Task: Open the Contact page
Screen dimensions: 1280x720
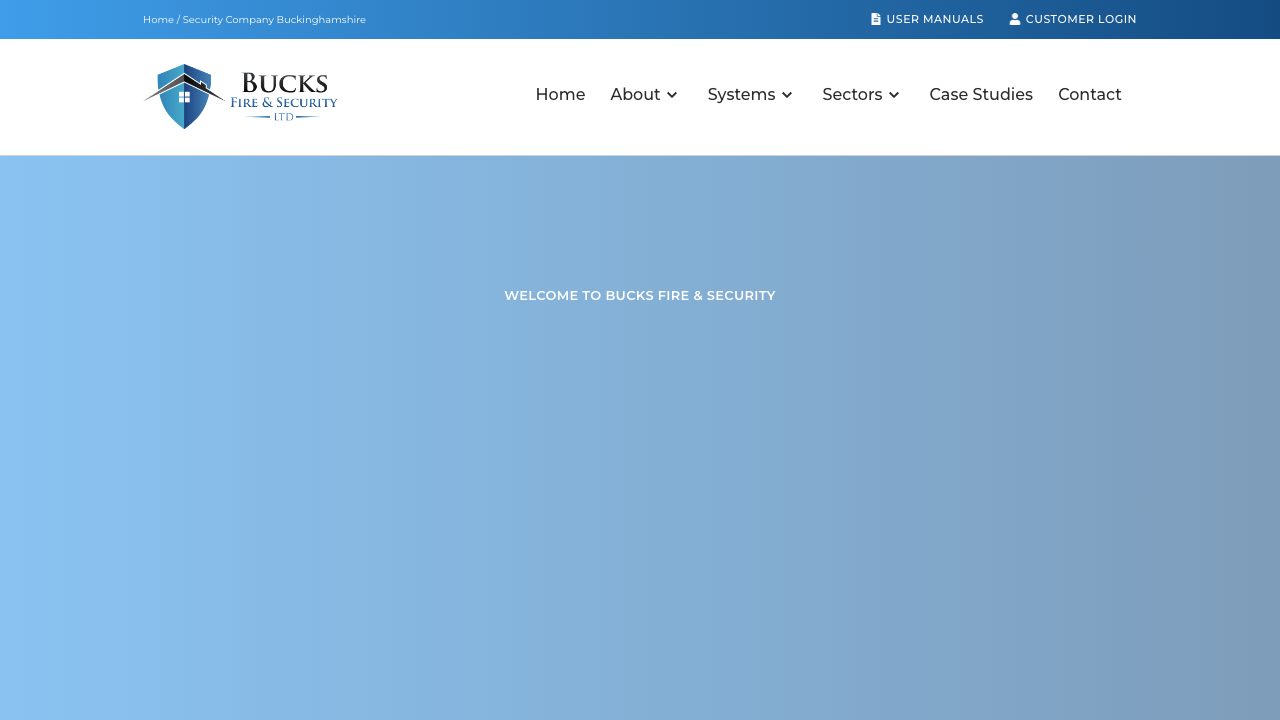Action: tap(1090, 94)
